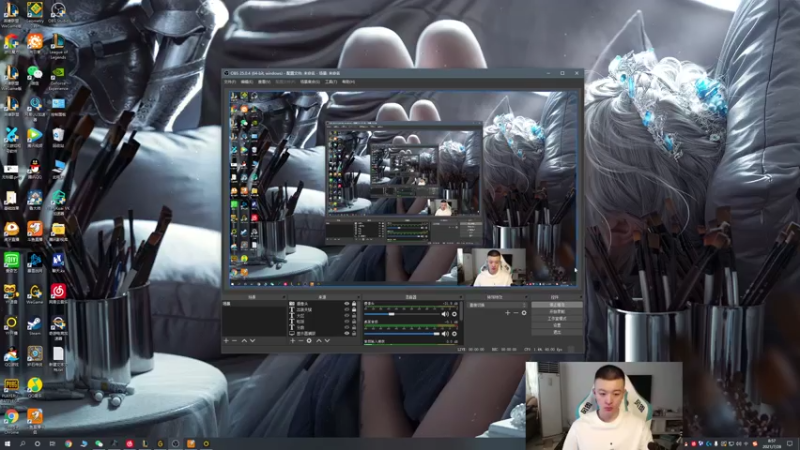
Task: Toggle lock of 摄像头 source
Action: (354, 304)
